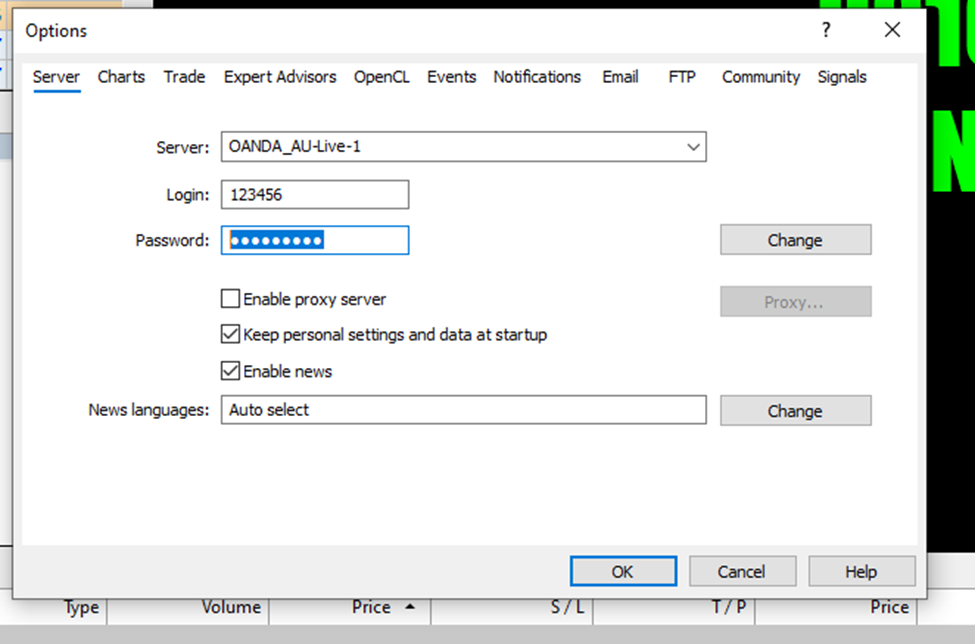Click Change button for News languages
Image resolution: width=975 pixels, height=644 pixels.
(795, 411)
